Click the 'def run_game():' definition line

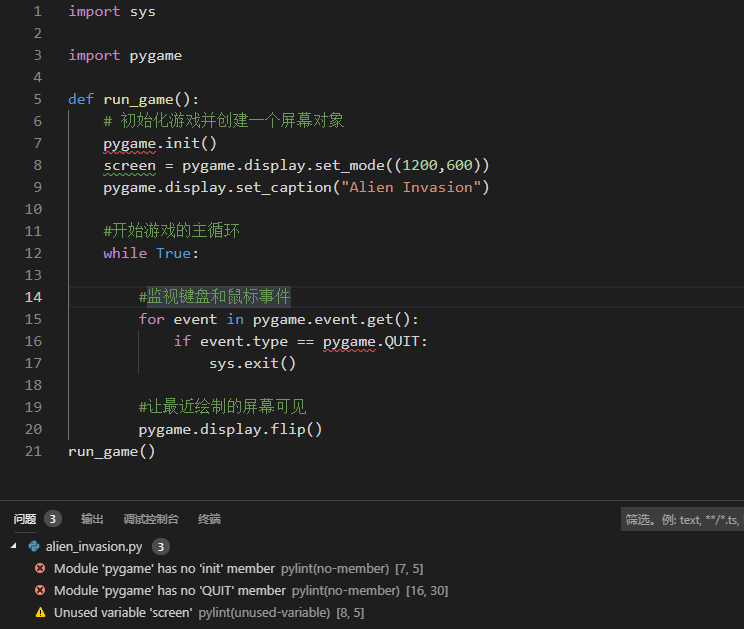133,100
